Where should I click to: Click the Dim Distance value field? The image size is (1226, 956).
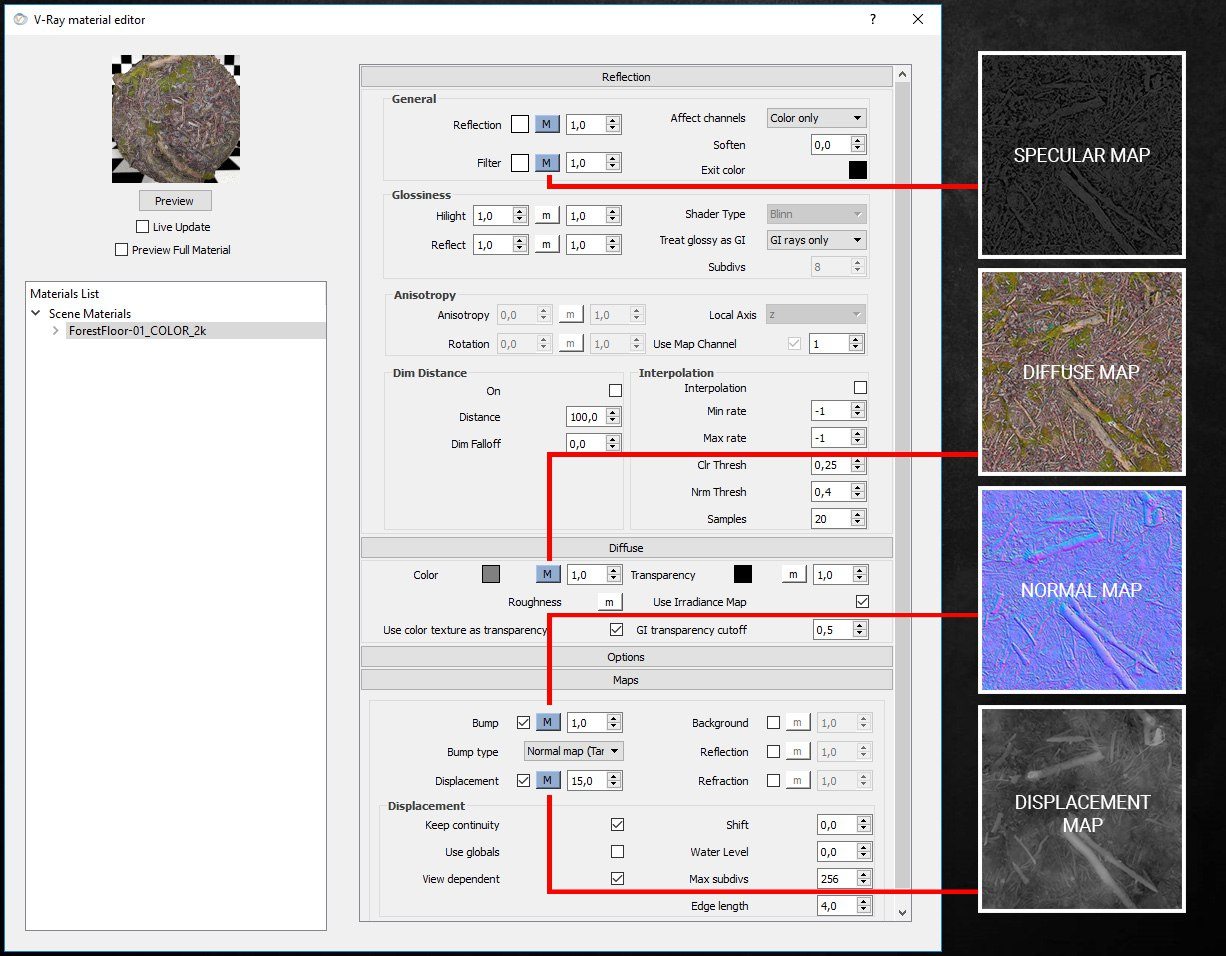coord(586,417)
